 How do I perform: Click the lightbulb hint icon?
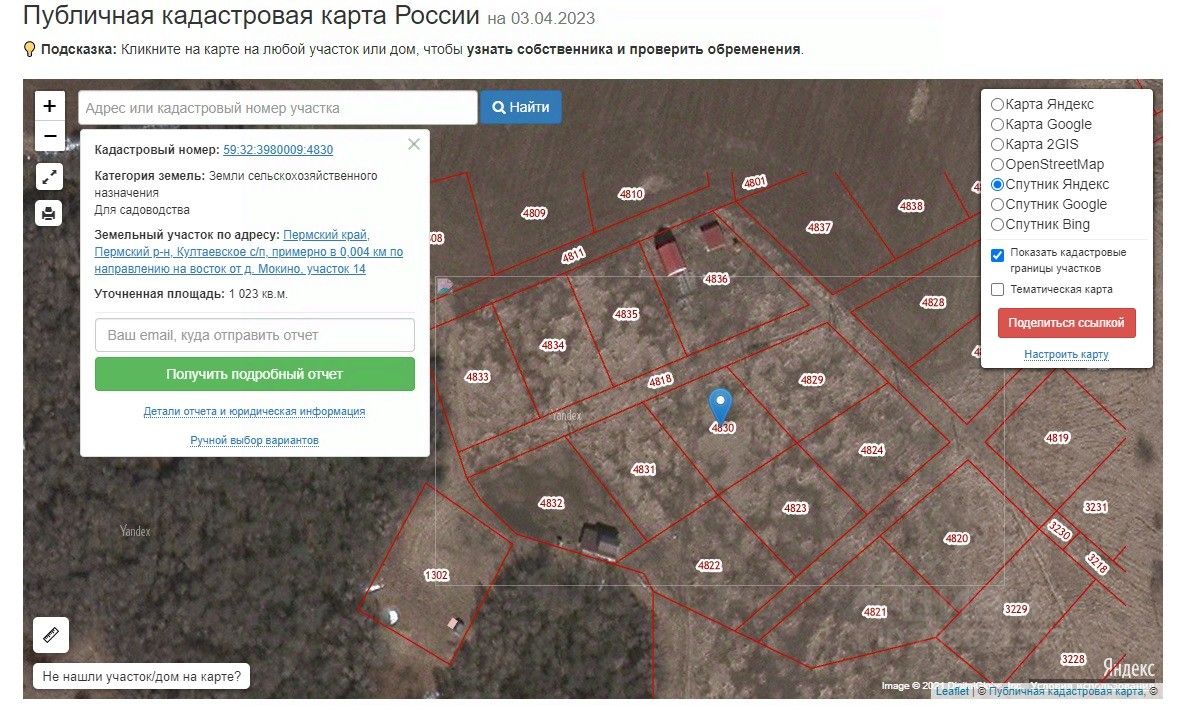29,50
